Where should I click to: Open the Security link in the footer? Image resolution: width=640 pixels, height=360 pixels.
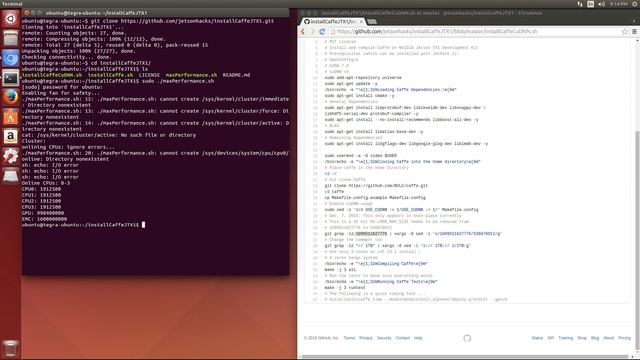pos(384,338)
